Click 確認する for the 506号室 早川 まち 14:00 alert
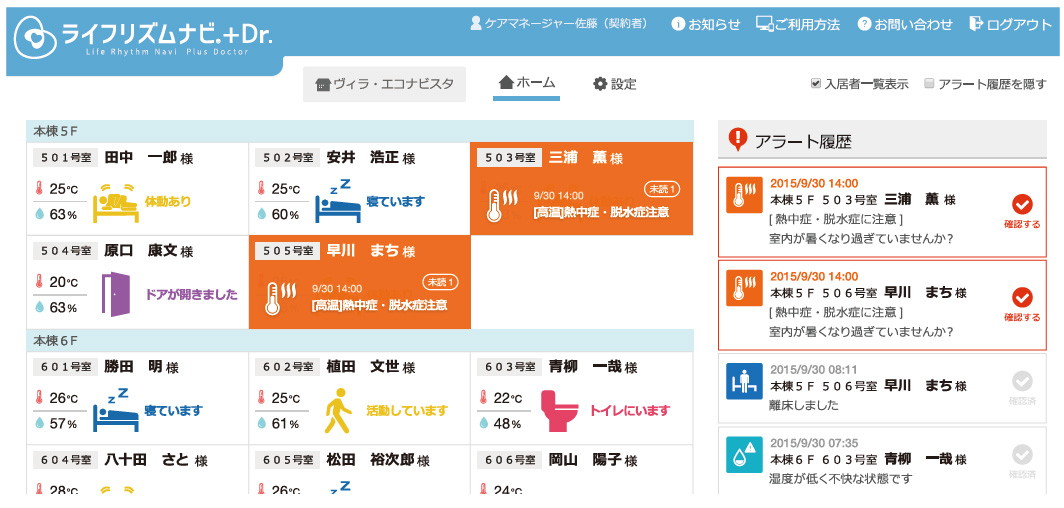The image size is (1064, 508). [x=1022, y=305]
